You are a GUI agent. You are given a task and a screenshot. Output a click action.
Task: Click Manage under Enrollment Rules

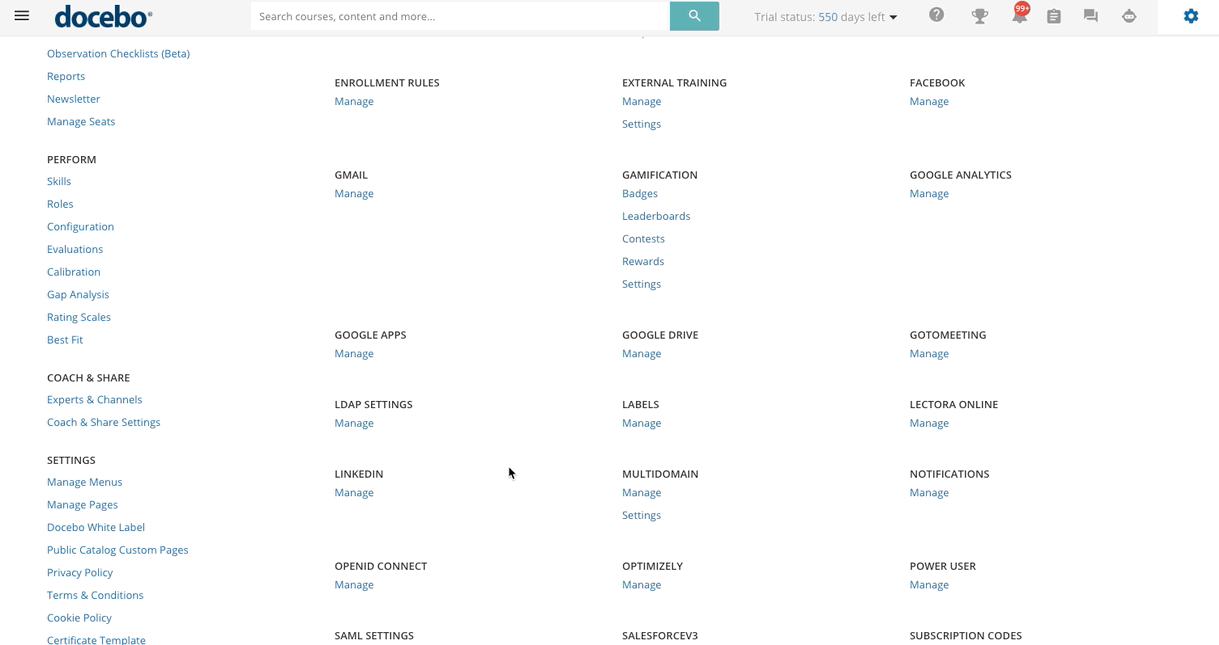click(x=354, y=101)
